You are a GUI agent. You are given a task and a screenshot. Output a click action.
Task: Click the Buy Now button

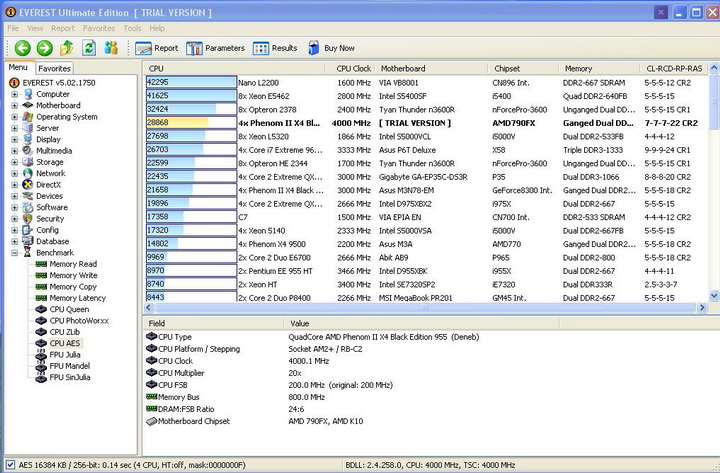click(331, 48)
